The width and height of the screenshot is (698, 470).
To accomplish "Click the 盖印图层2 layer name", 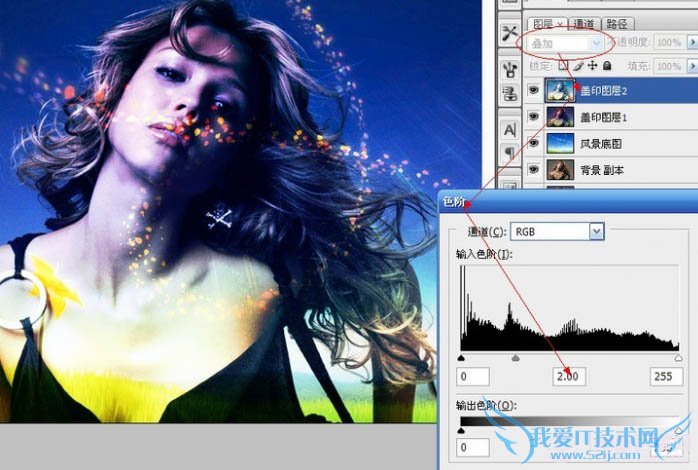I will (604, 91).
